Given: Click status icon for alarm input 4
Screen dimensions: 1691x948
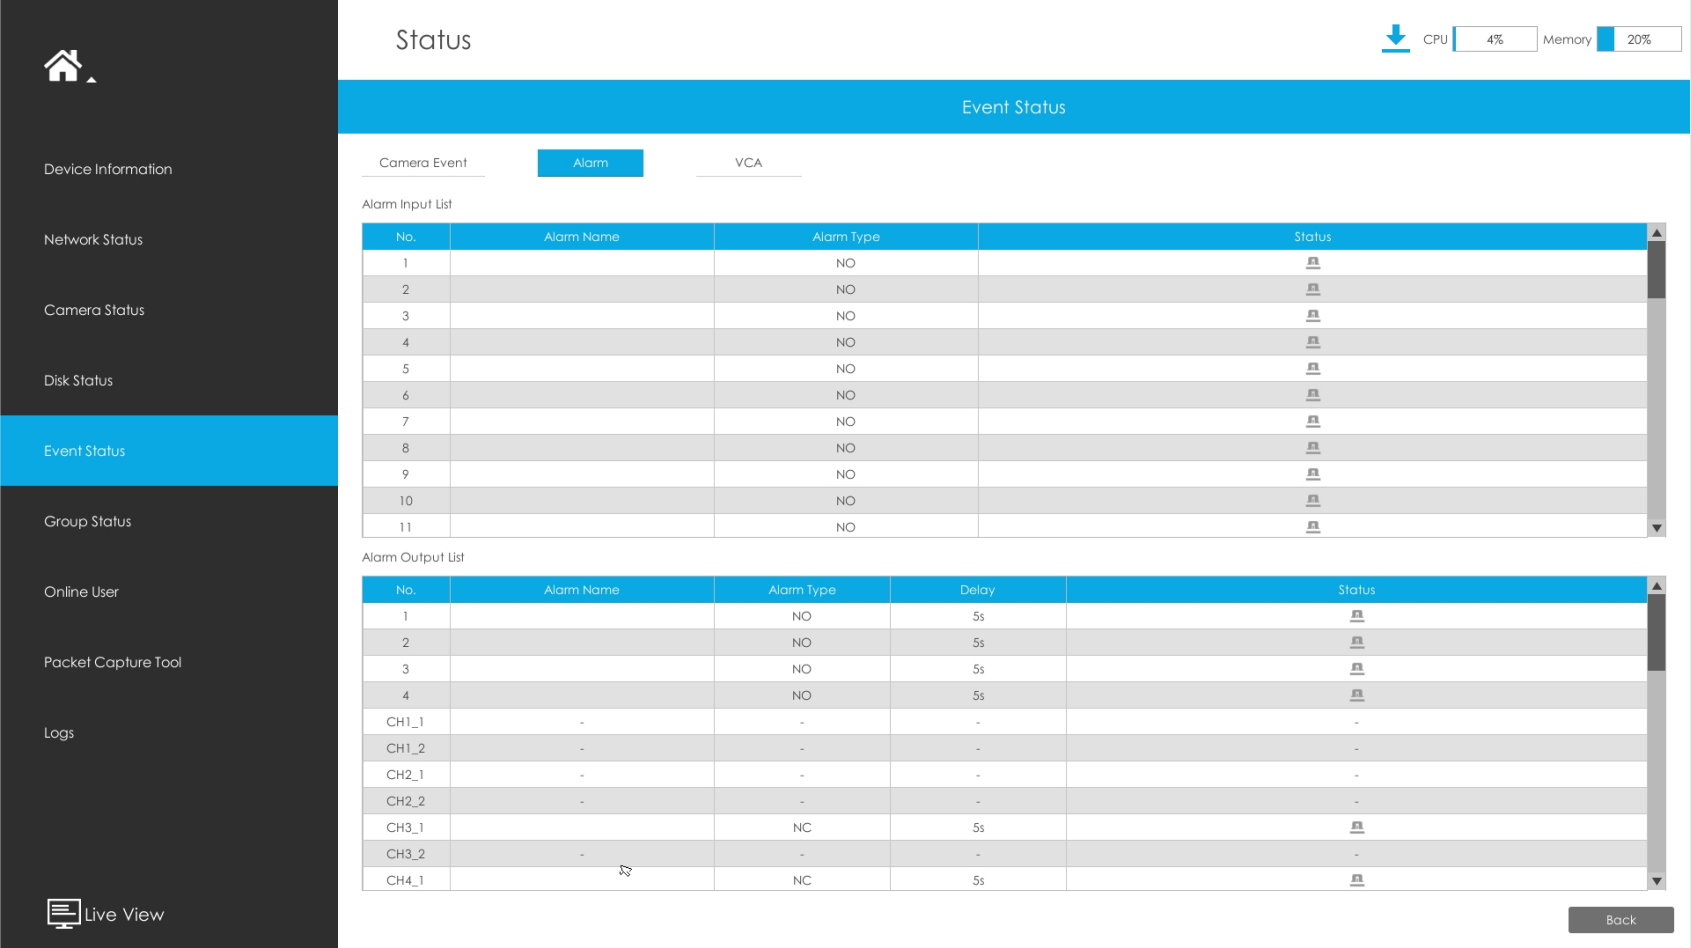Looking at the screenshot, I should point(1313,342).
